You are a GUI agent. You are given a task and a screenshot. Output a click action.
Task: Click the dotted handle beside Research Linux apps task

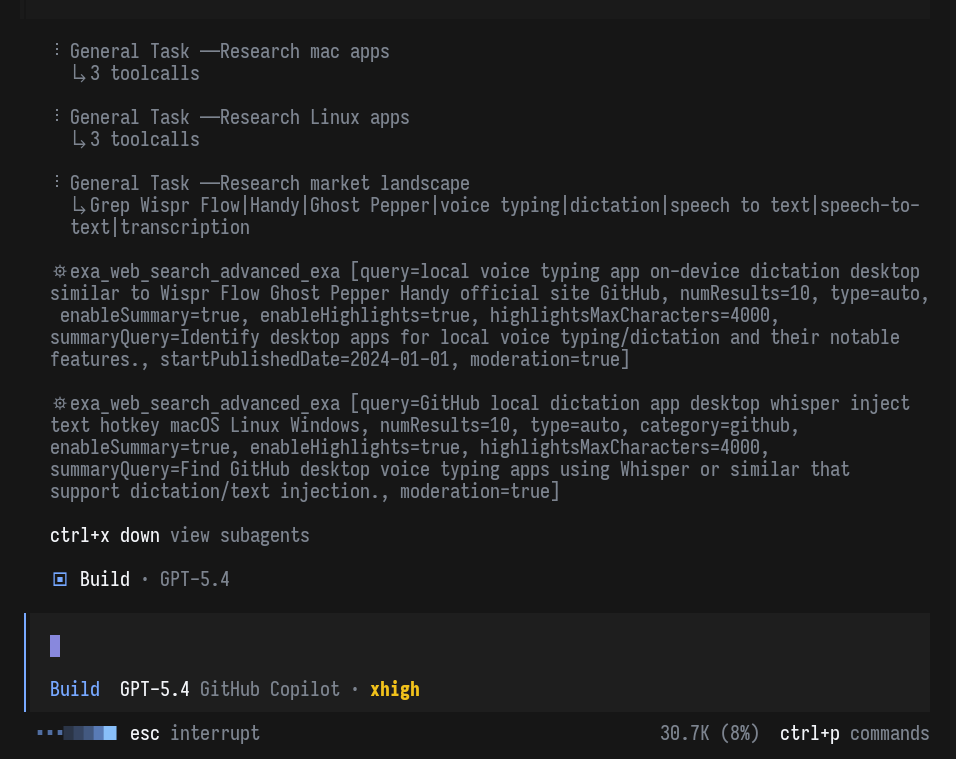point(57,116)
